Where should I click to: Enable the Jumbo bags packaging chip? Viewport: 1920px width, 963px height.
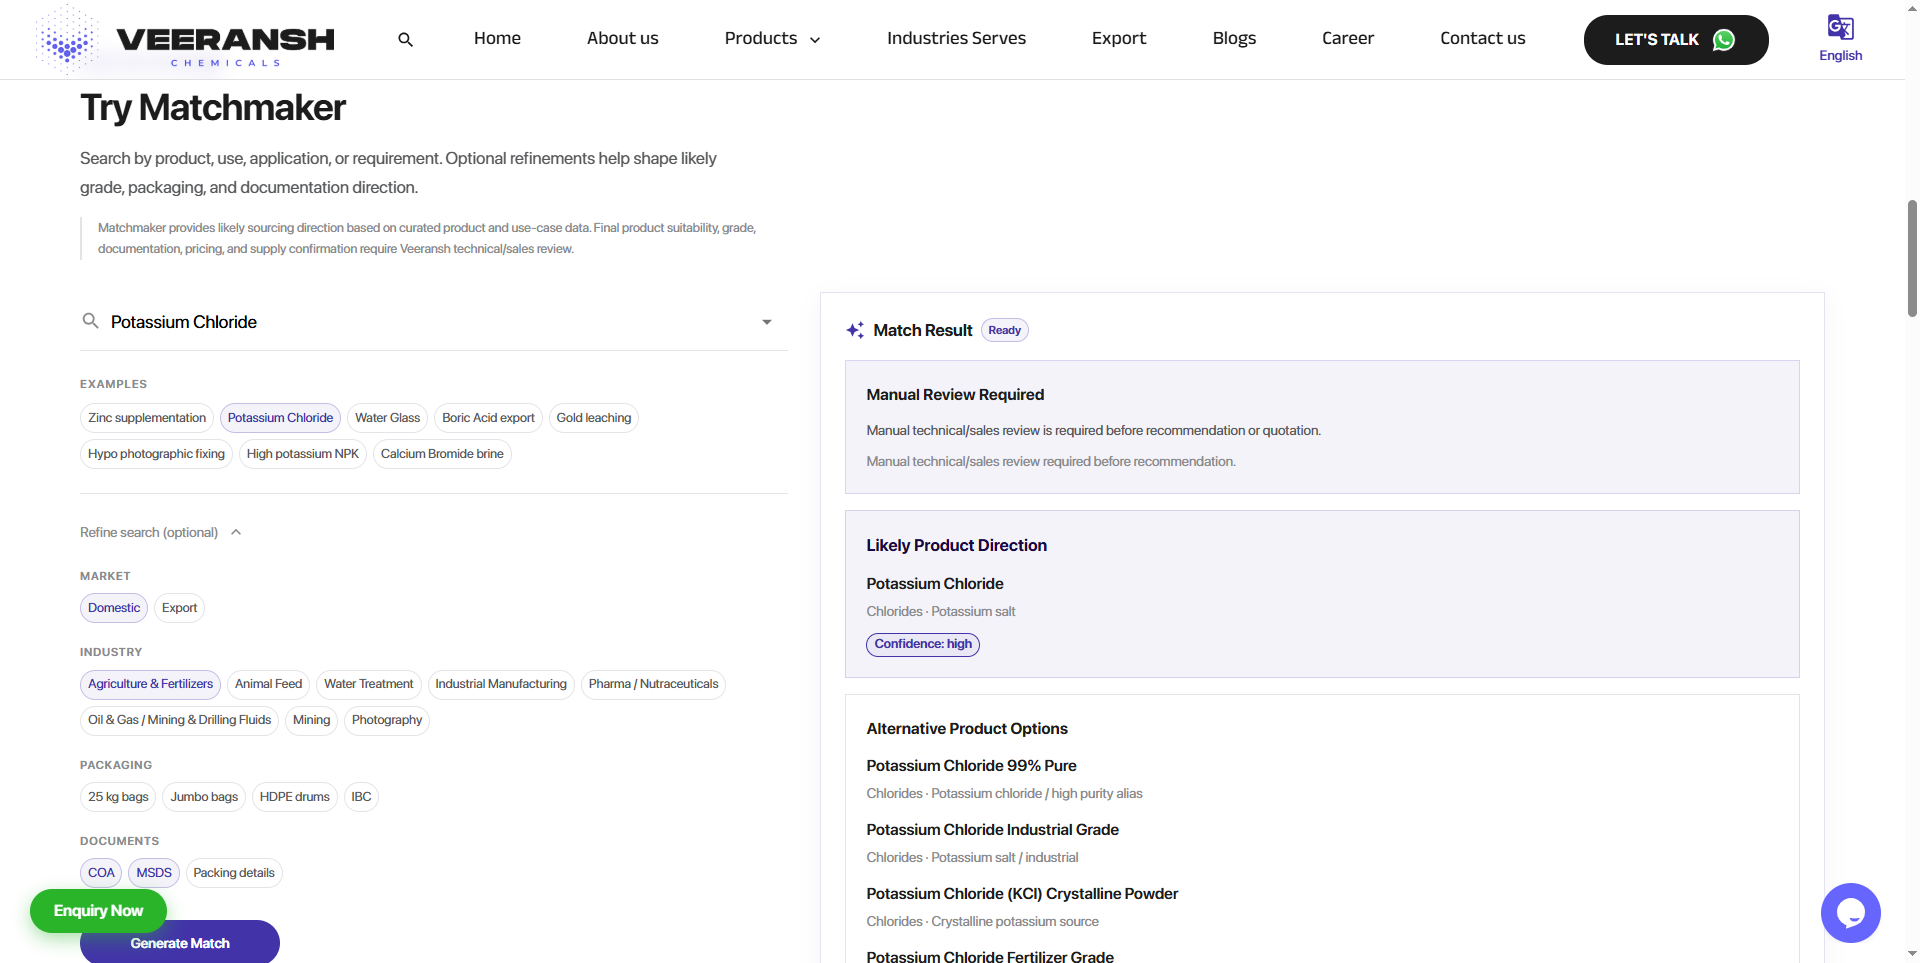pos(204,797)
